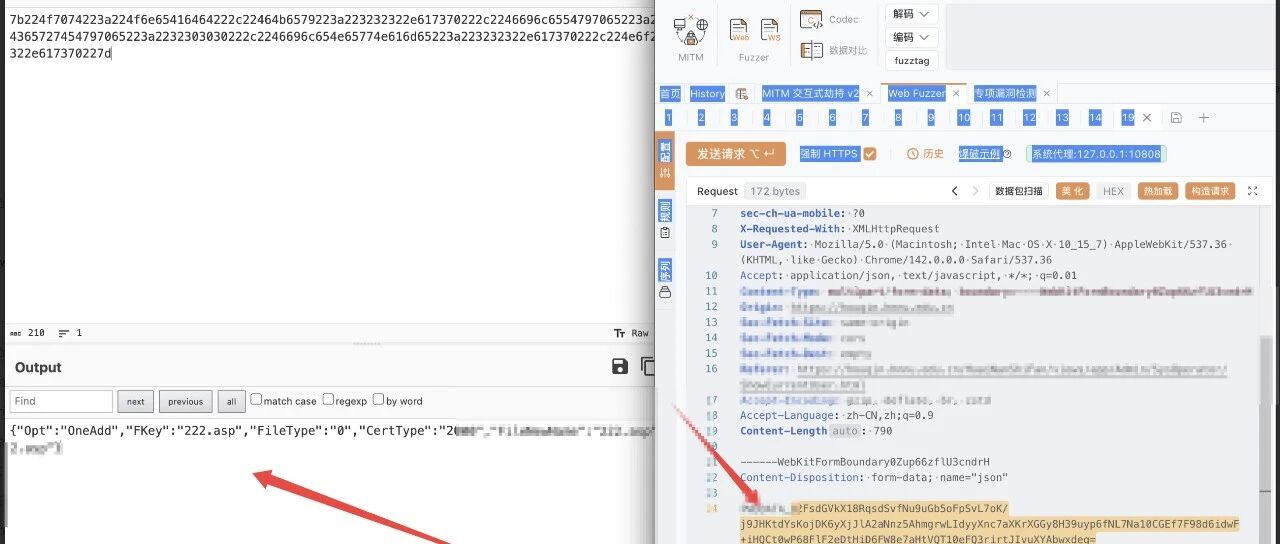
Task: Open 历史 history clock button
Action: tap(925, 154)
